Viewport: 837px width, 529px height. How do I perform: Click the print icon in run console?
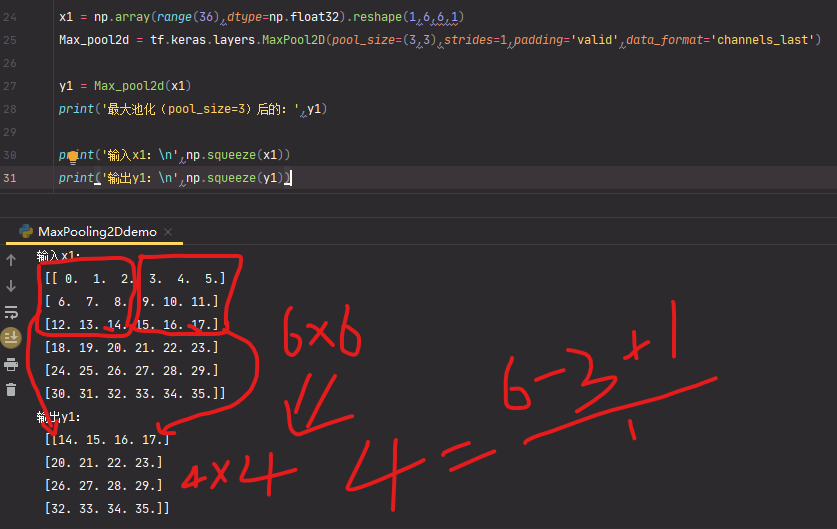11,365
